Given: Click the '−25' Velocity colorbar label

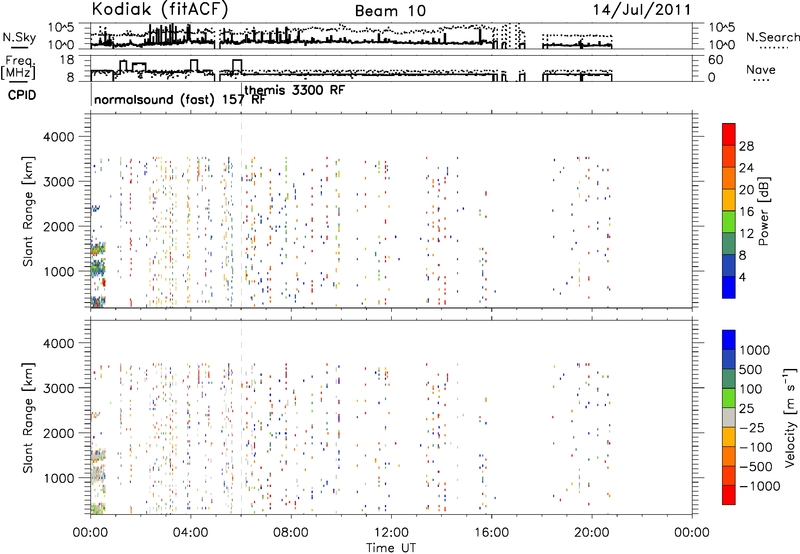Looking at the screenshot, I should pyautogui.click(x=751, y=428).
